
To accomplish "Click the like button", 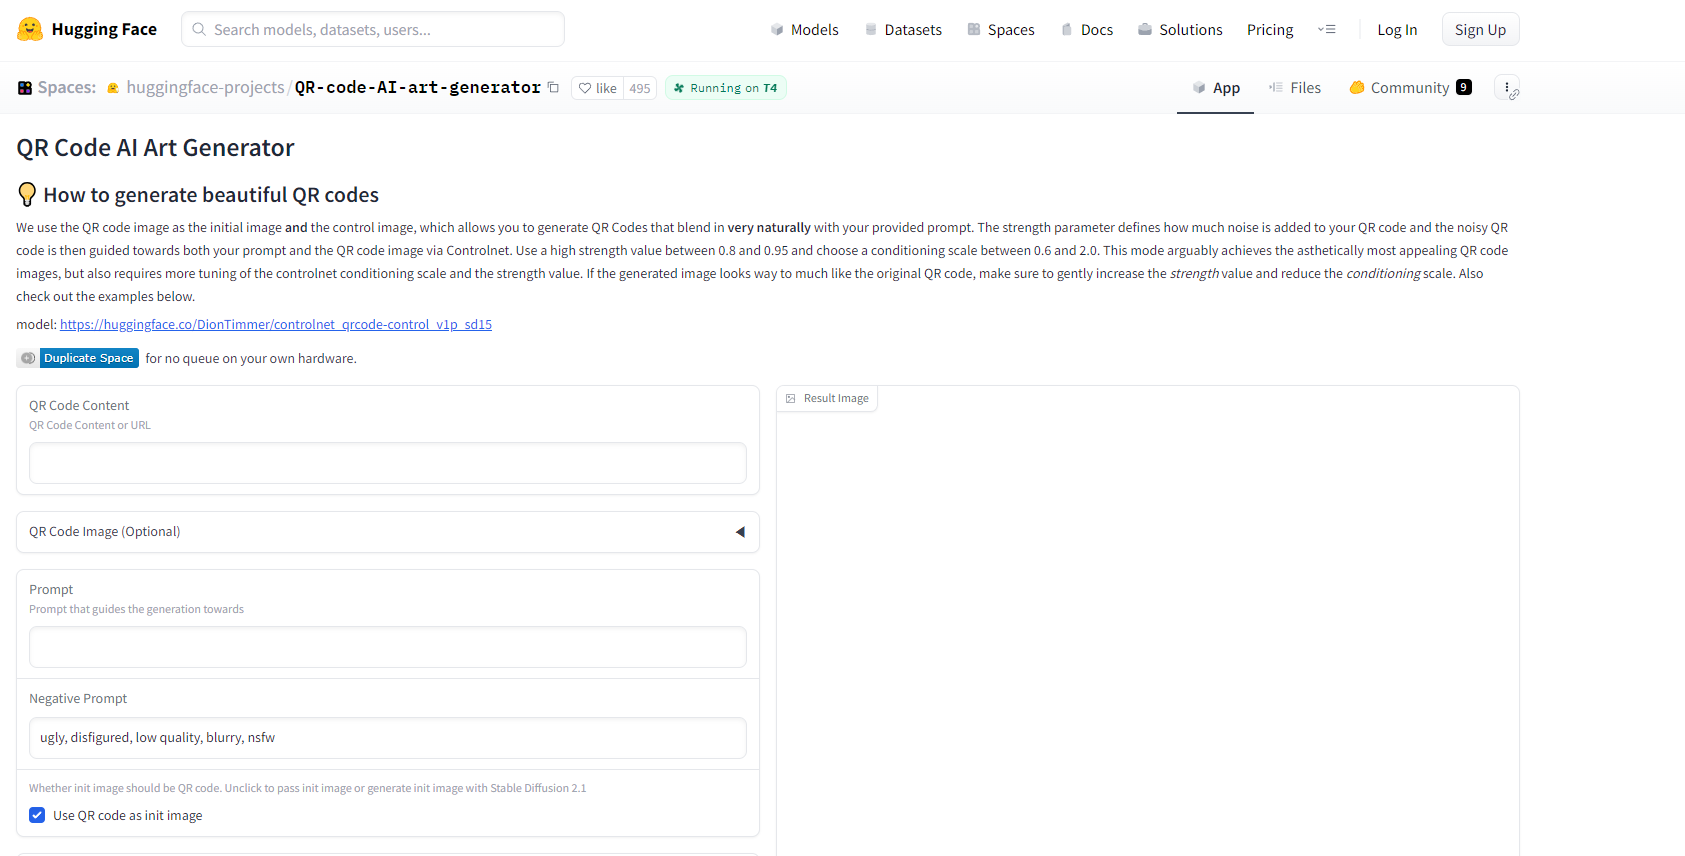I will (x=598, y=88).
